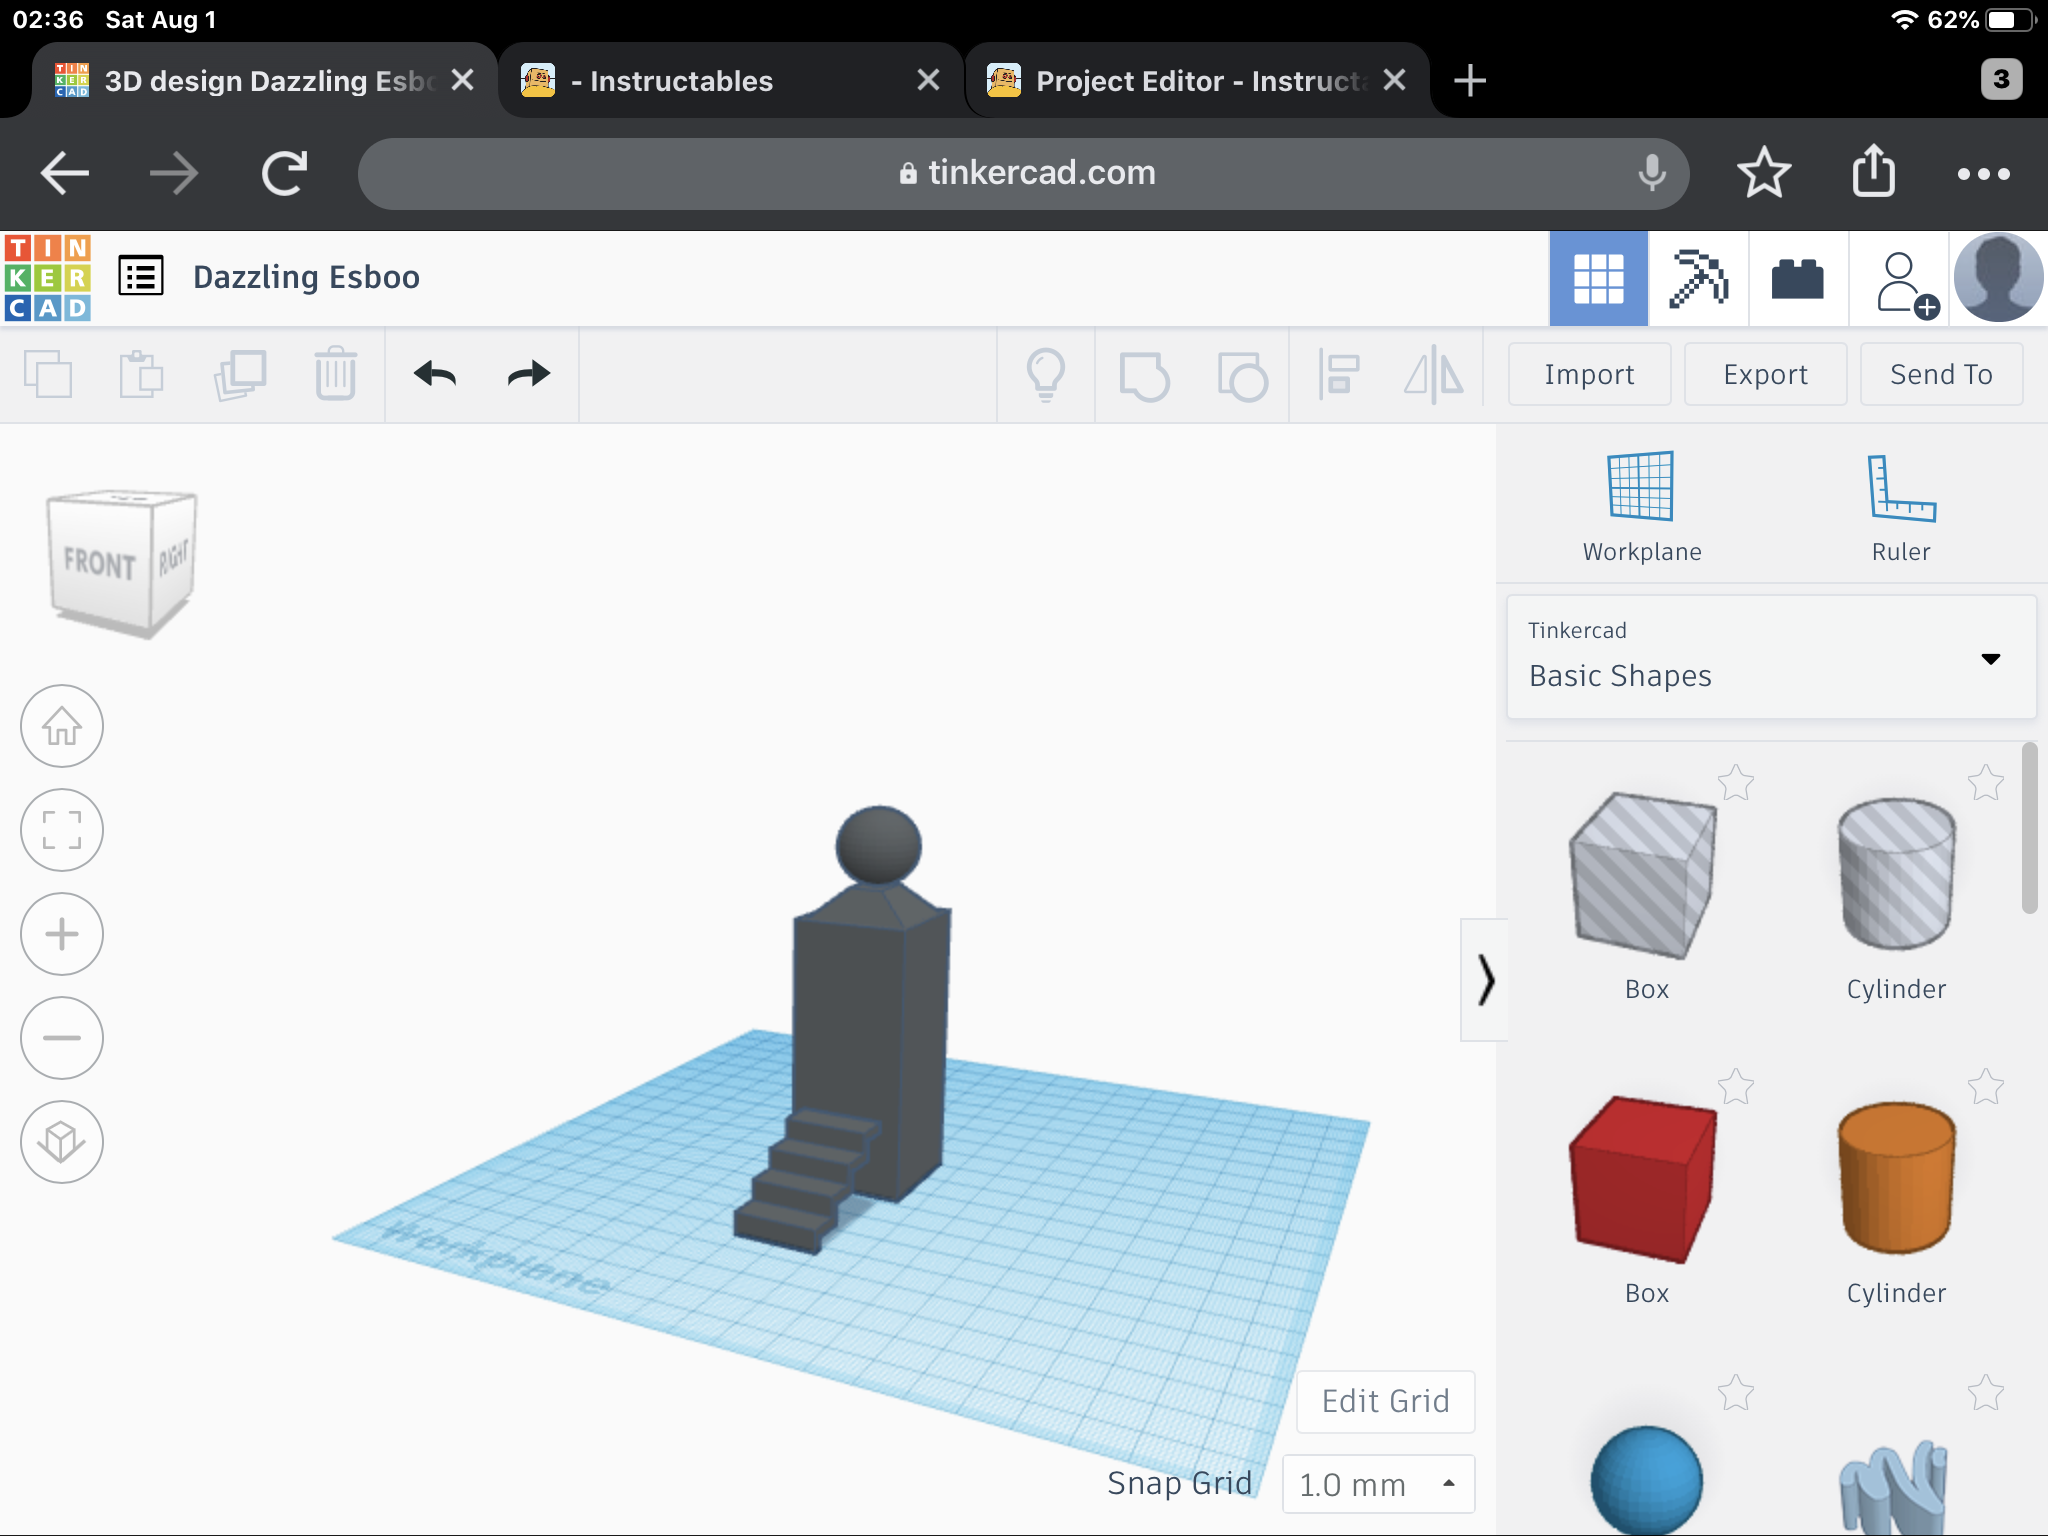Go back in browser
Image resolution: width=2048 pixels, height=1536 pixels.
65,173
